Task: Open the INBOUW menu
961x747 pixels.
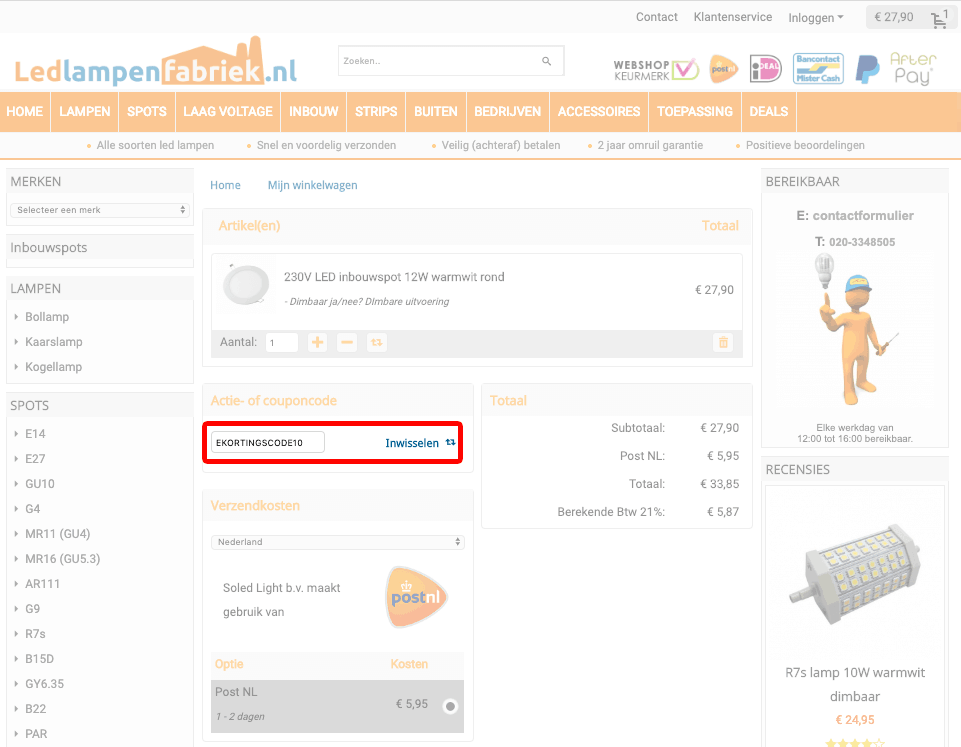Action: (x=314, y=112)
